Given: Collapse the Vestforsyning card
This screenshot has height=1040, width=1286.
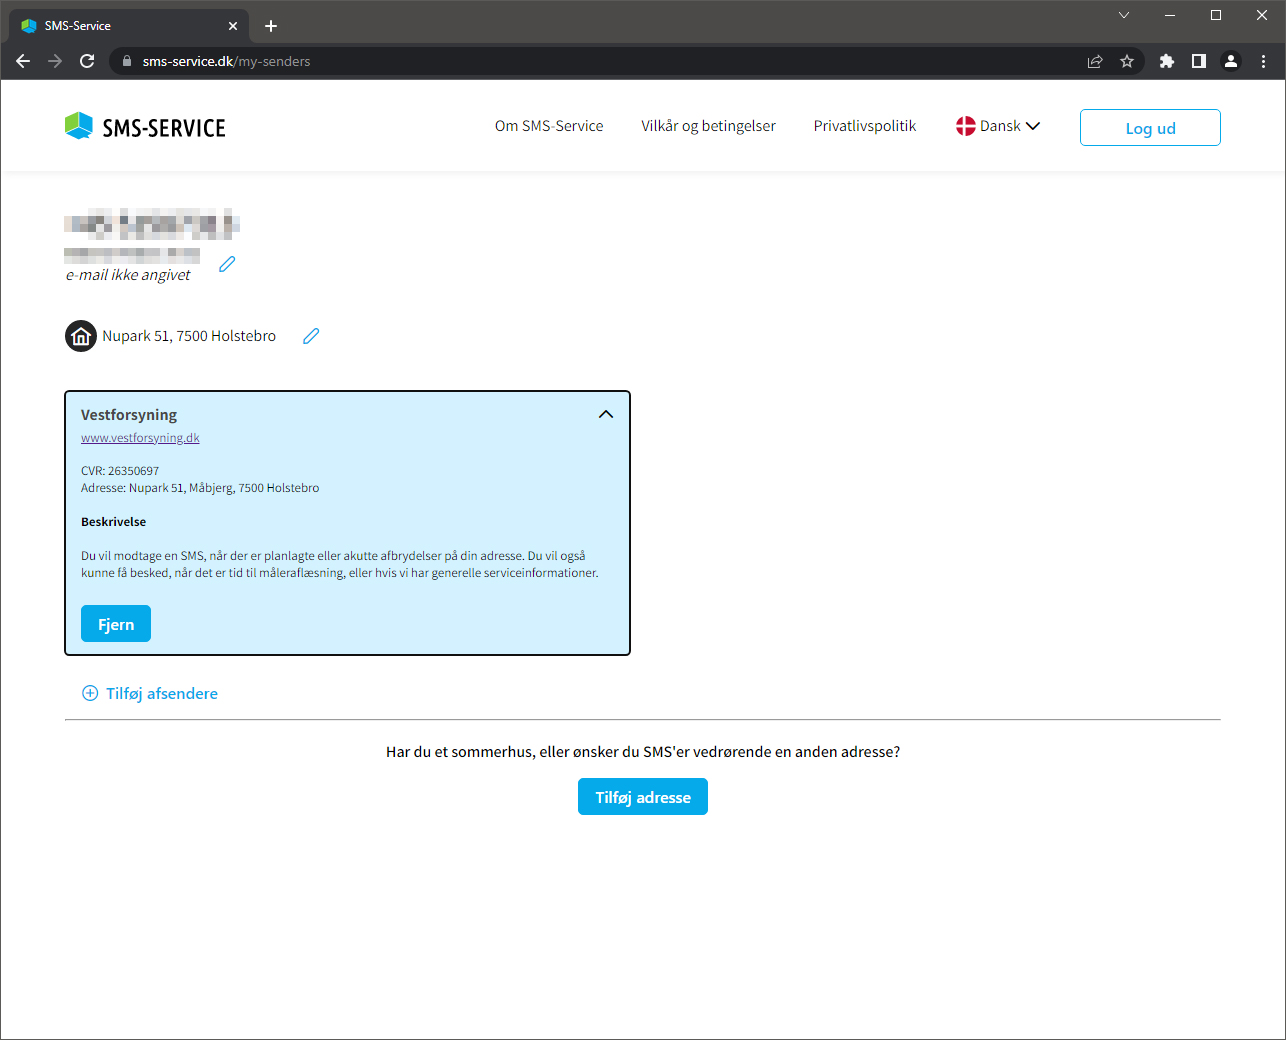Looking at the screenshot, I should click(605, 414).
